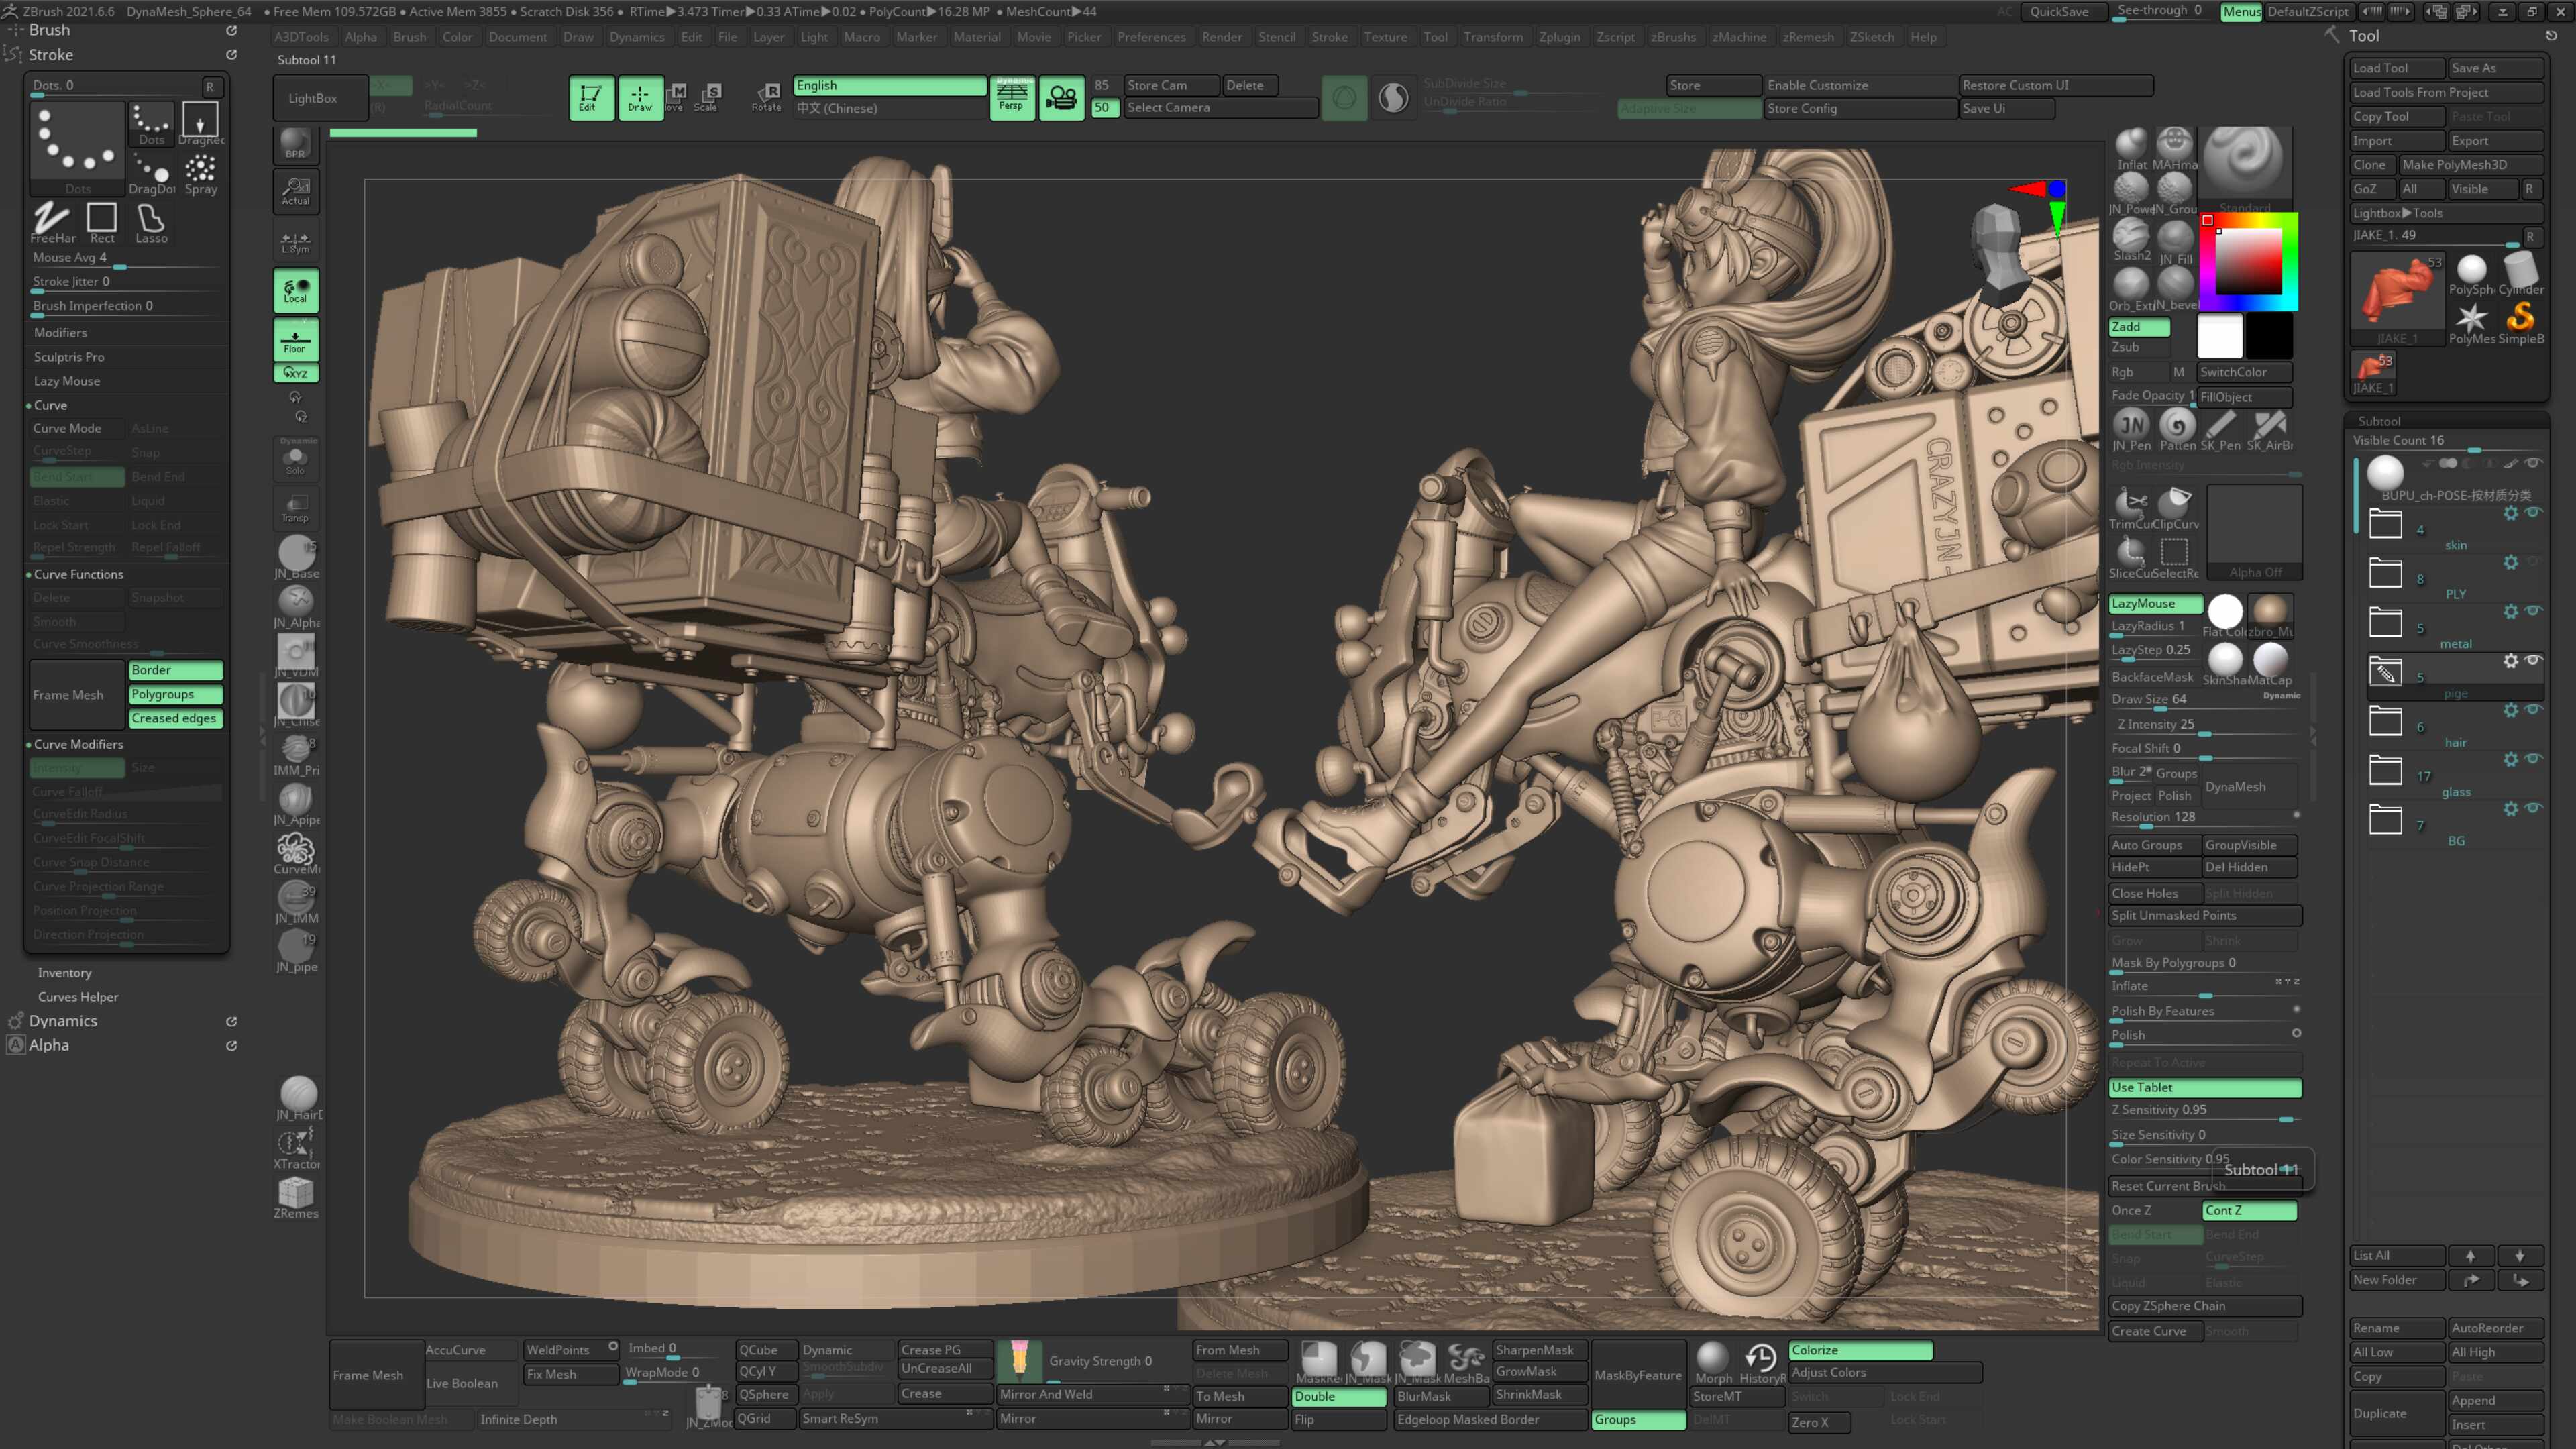
Task: Open the Material menu
Action: [976, 37]
